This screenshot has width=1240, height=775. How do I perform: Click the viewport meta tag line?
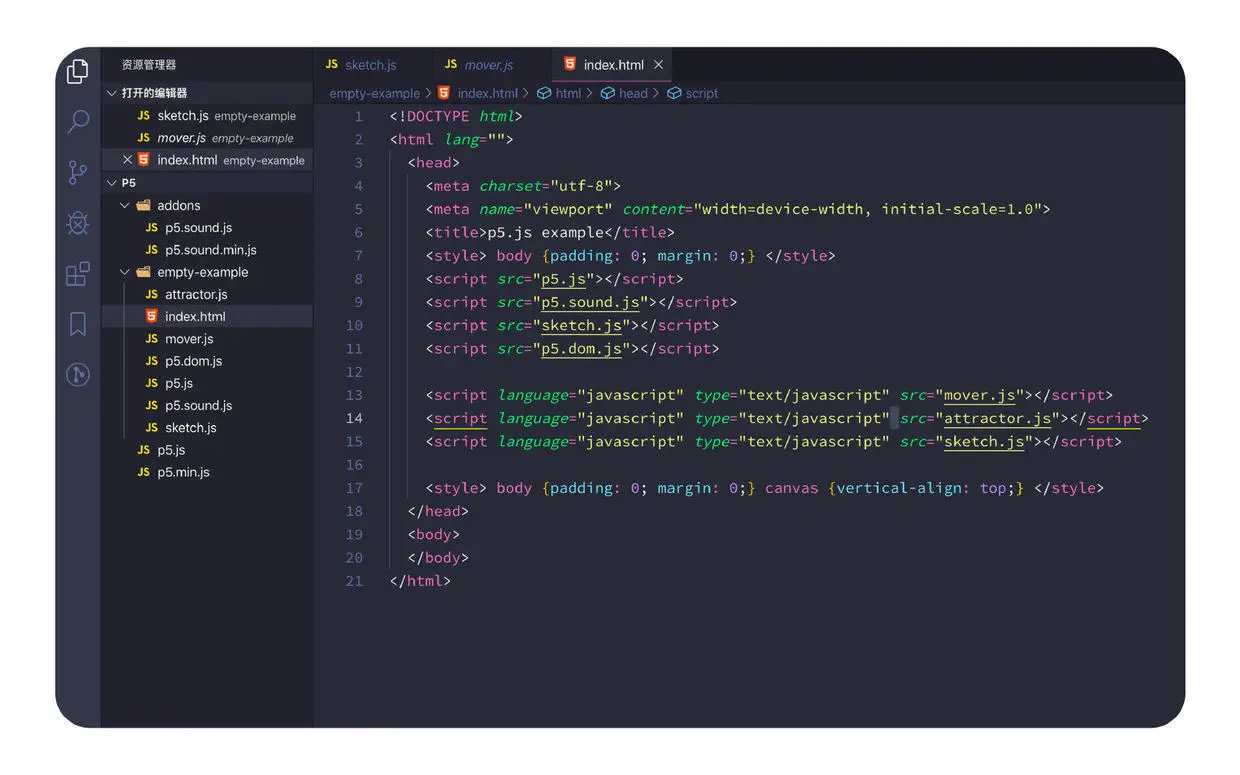[738, 209]
